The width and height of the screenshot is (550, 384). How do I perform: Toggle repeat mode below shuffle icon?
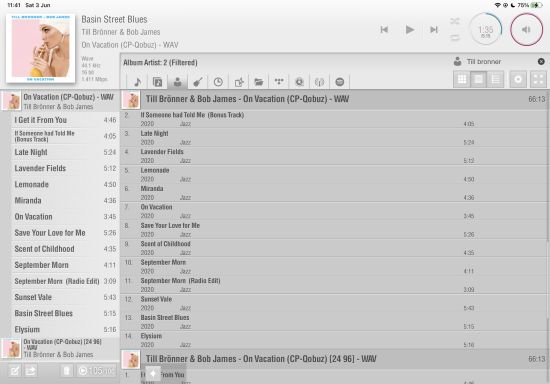pos(455,37)
